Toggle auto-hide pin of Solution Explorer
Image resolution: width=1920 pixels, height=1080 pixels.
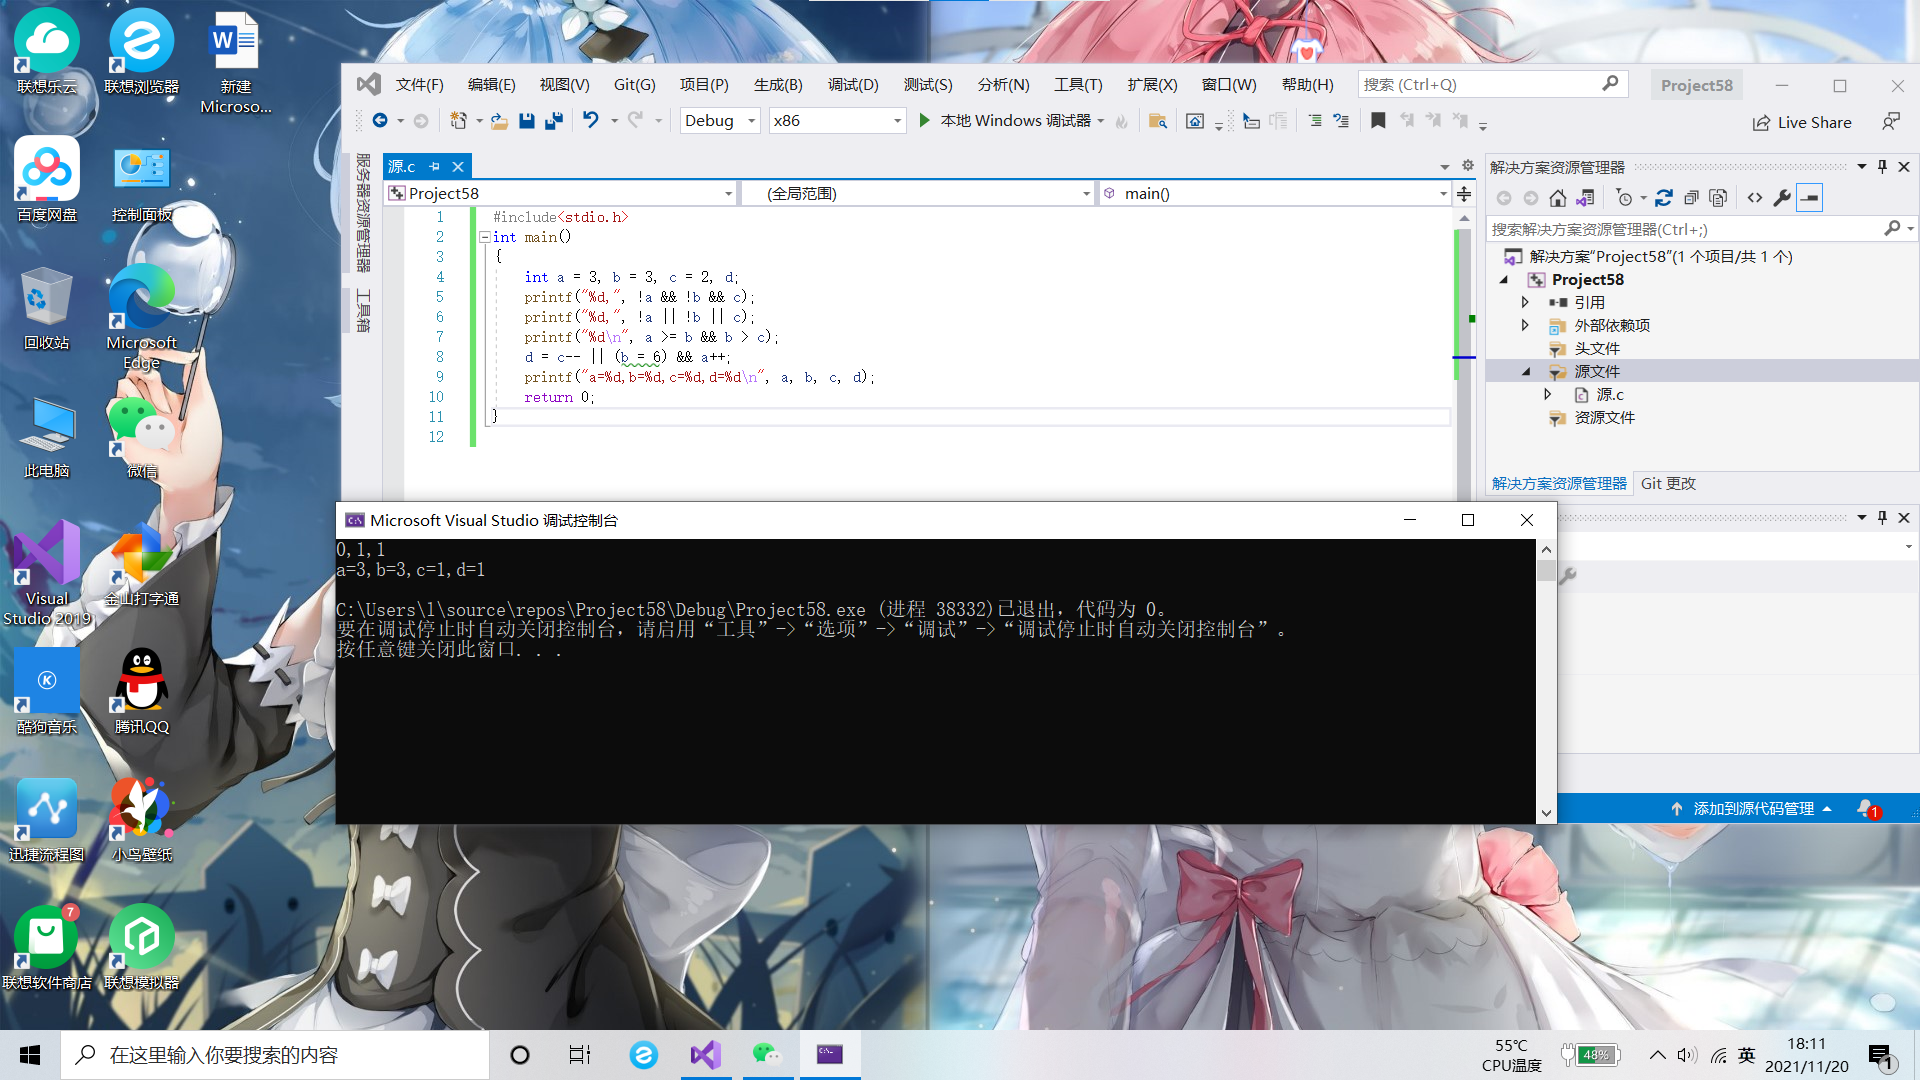tap(1882, 167)
